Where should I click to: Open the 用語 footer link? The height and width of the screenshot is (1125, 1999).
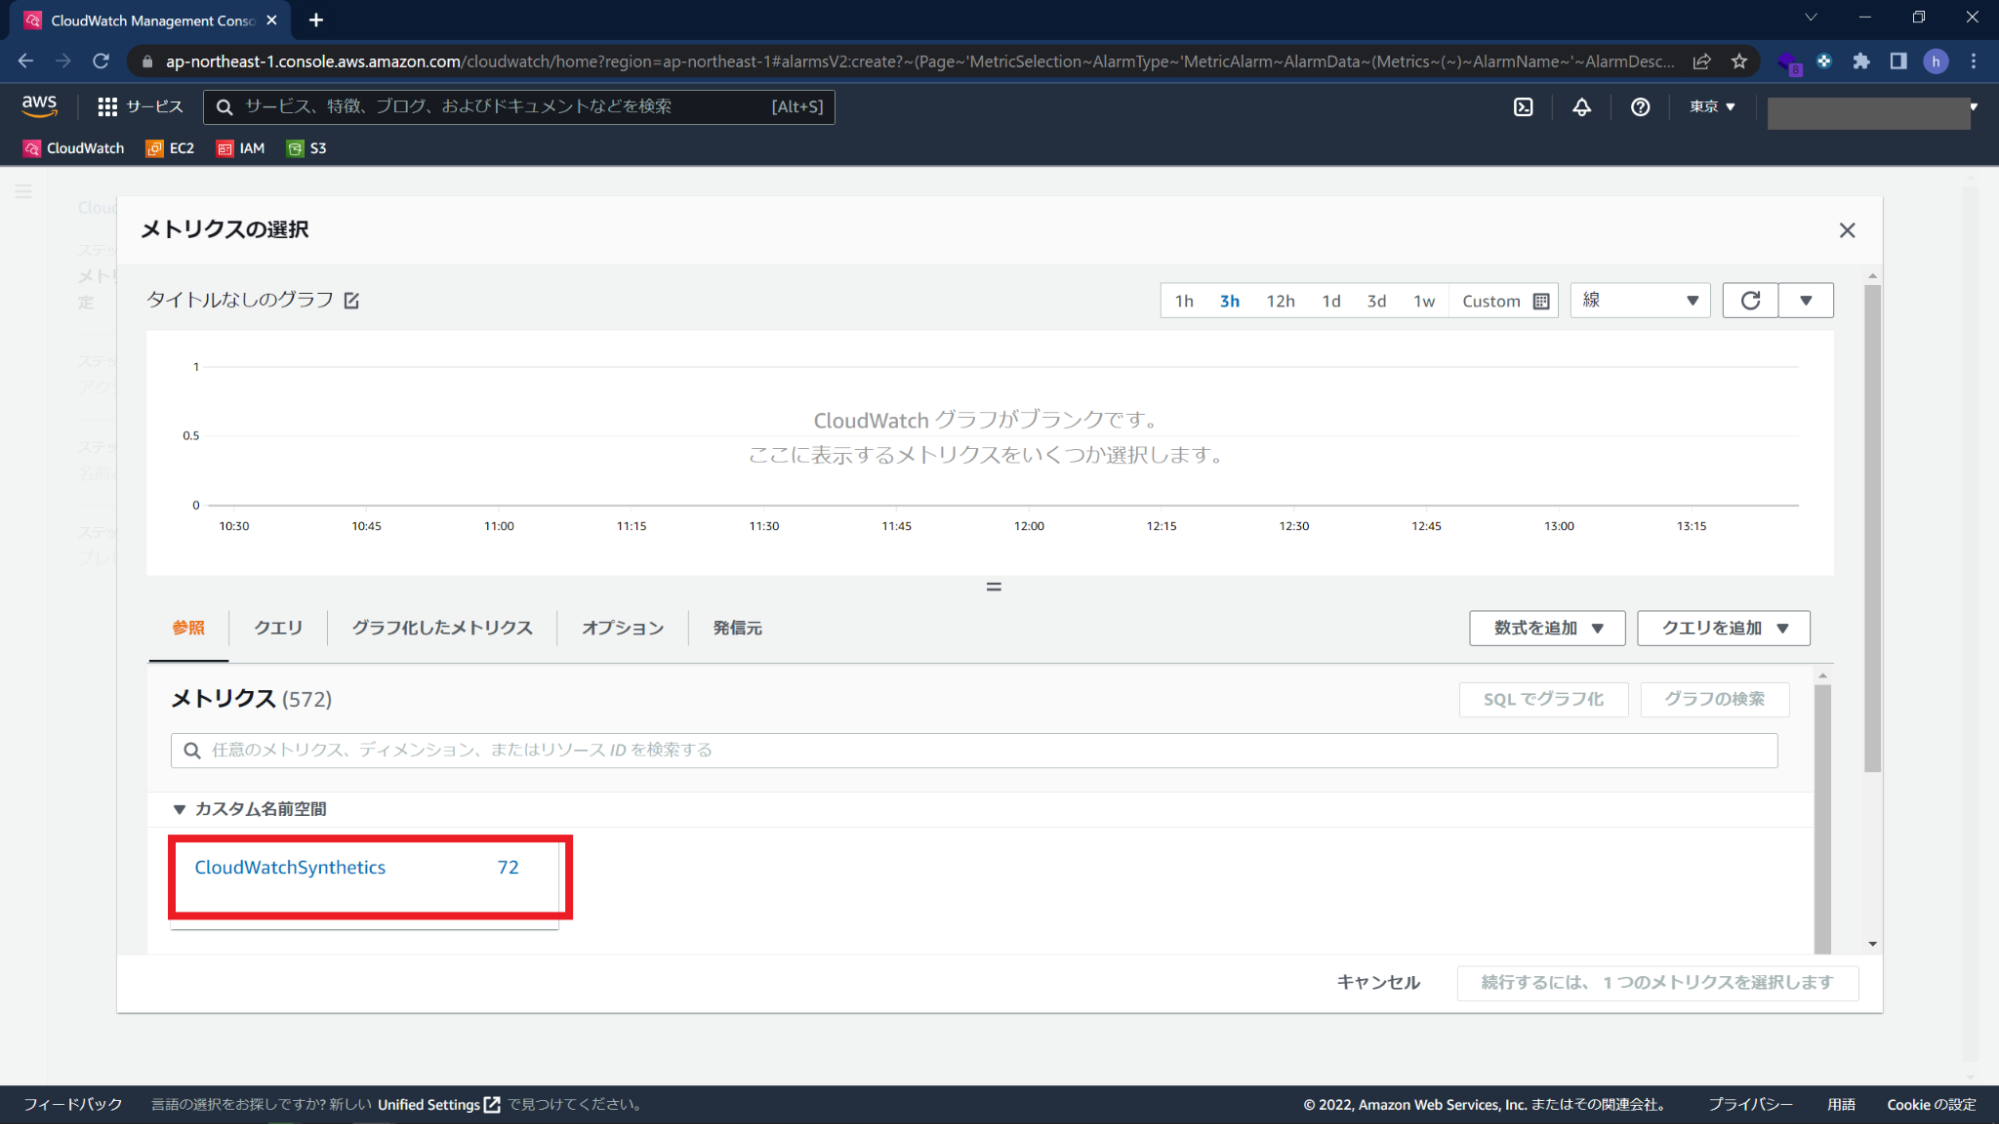pyautogui.click(x=1841, y=1105)
